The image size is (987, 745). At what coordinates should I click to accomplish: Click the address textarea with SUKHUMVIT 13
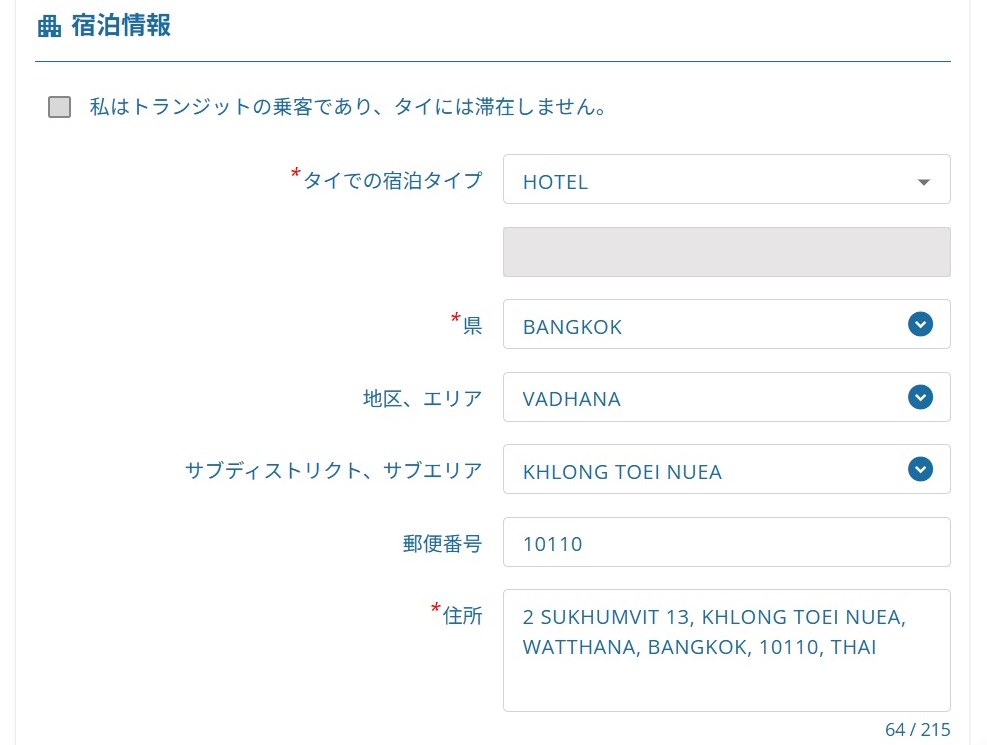726,650
